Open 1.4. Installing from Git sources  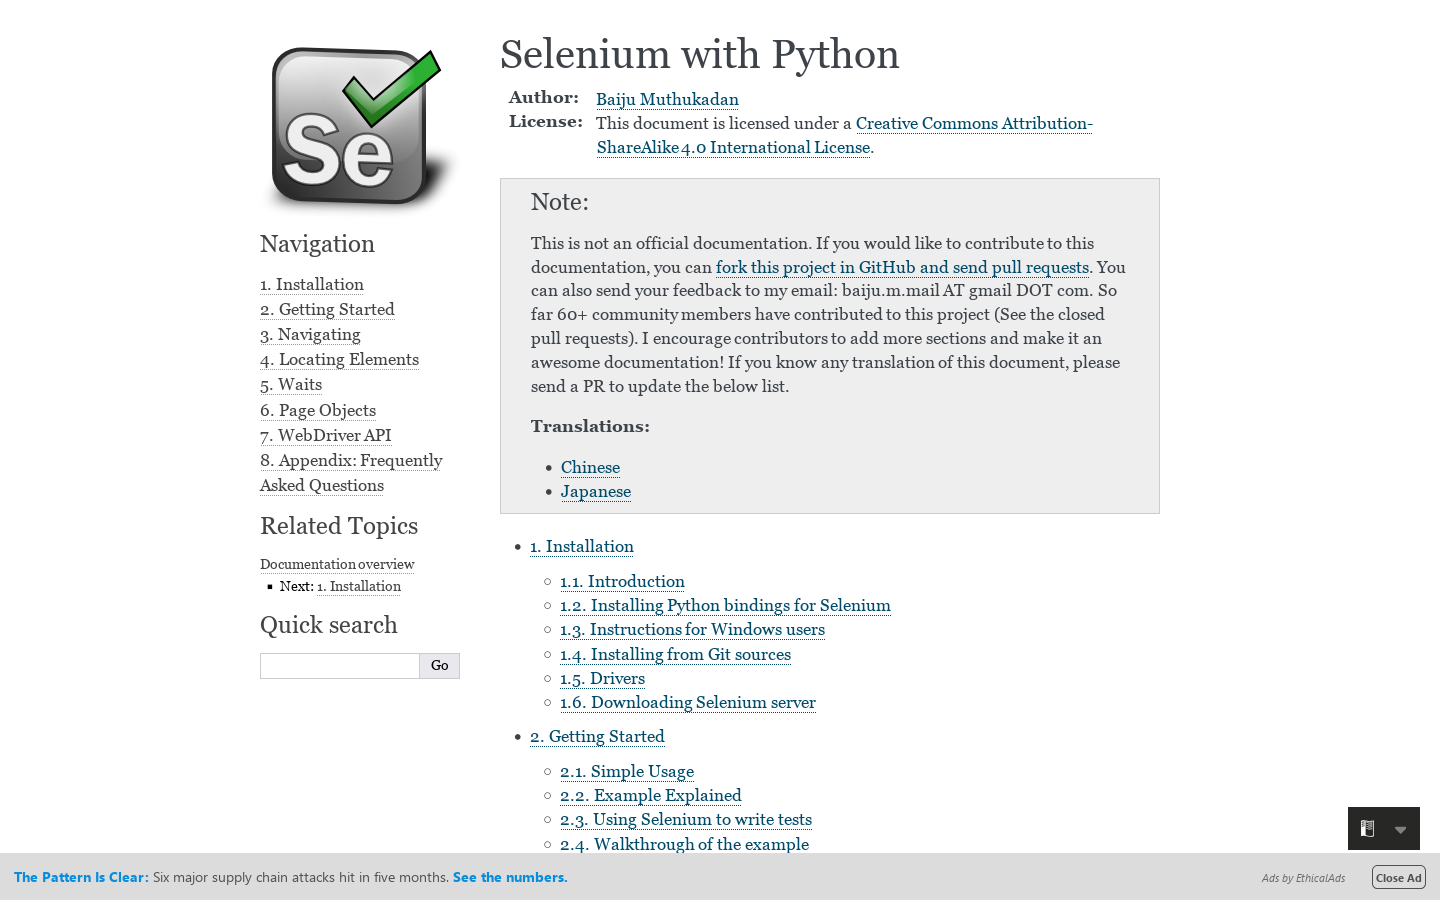tap(675, 654)
